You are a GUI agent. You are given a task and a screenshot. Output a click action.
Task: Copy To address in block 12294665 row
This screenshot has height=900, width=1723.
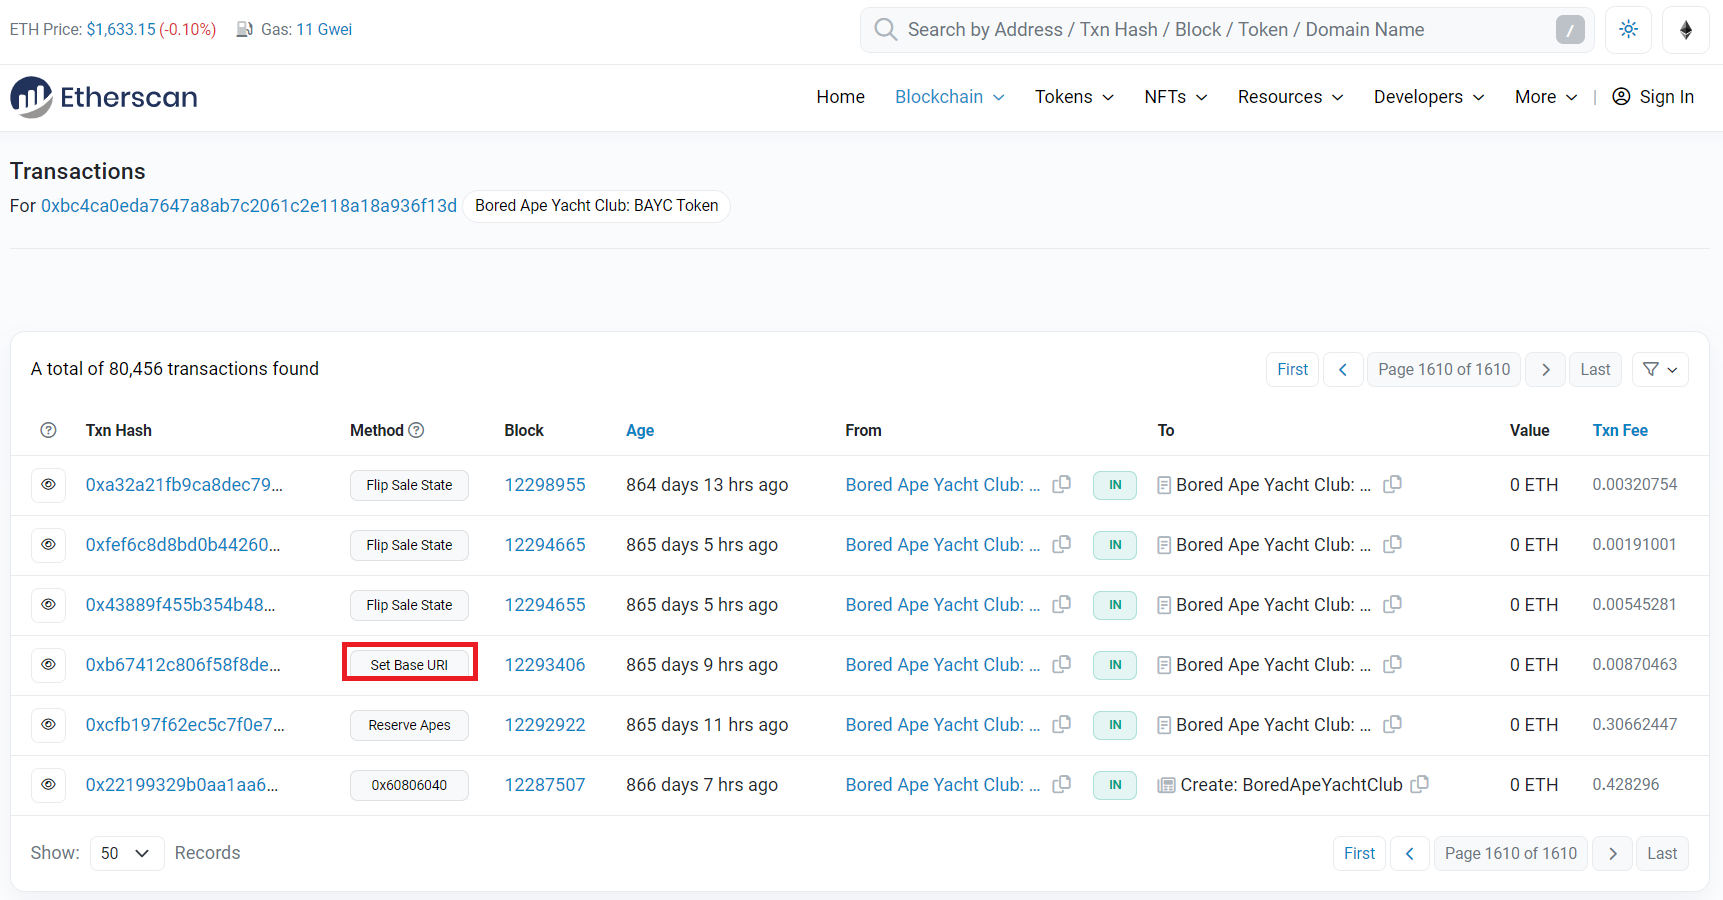pyautogui.click(x=1392, y=544)
